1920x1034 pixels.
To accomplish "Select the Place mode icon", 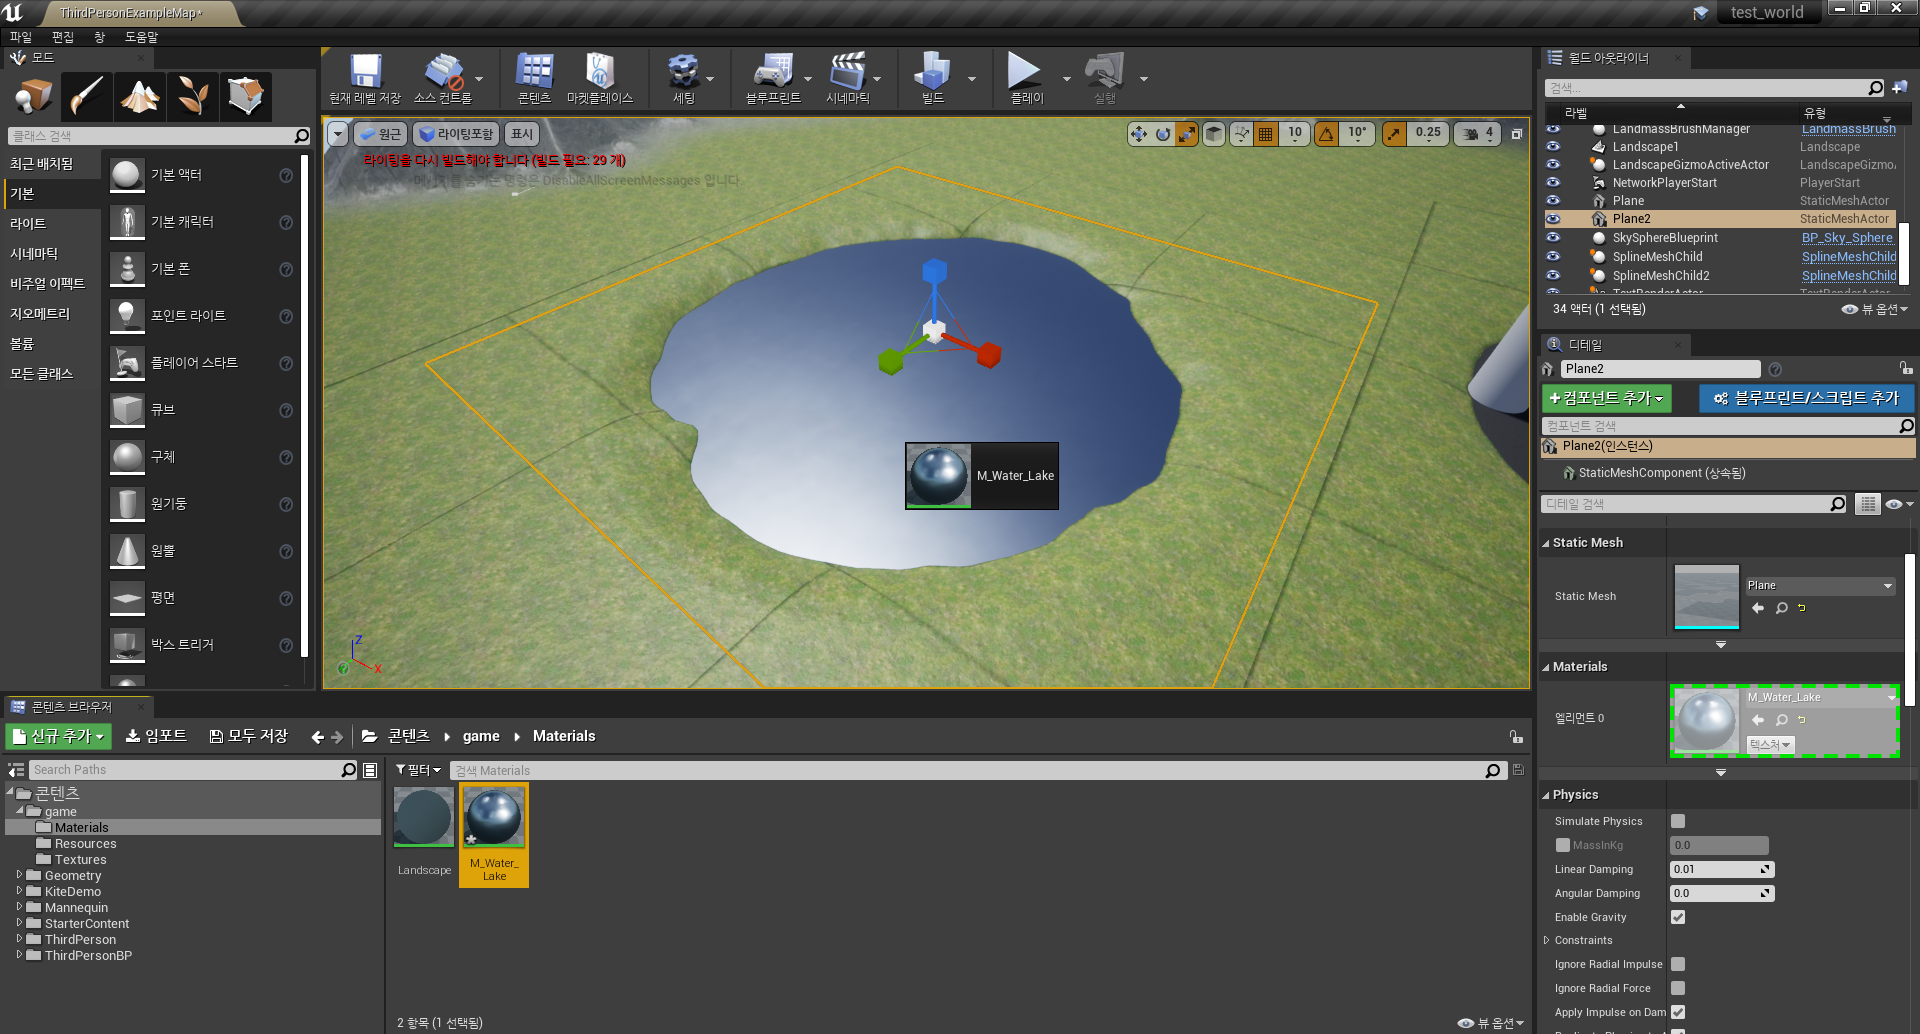I will [x=33, y=96].
